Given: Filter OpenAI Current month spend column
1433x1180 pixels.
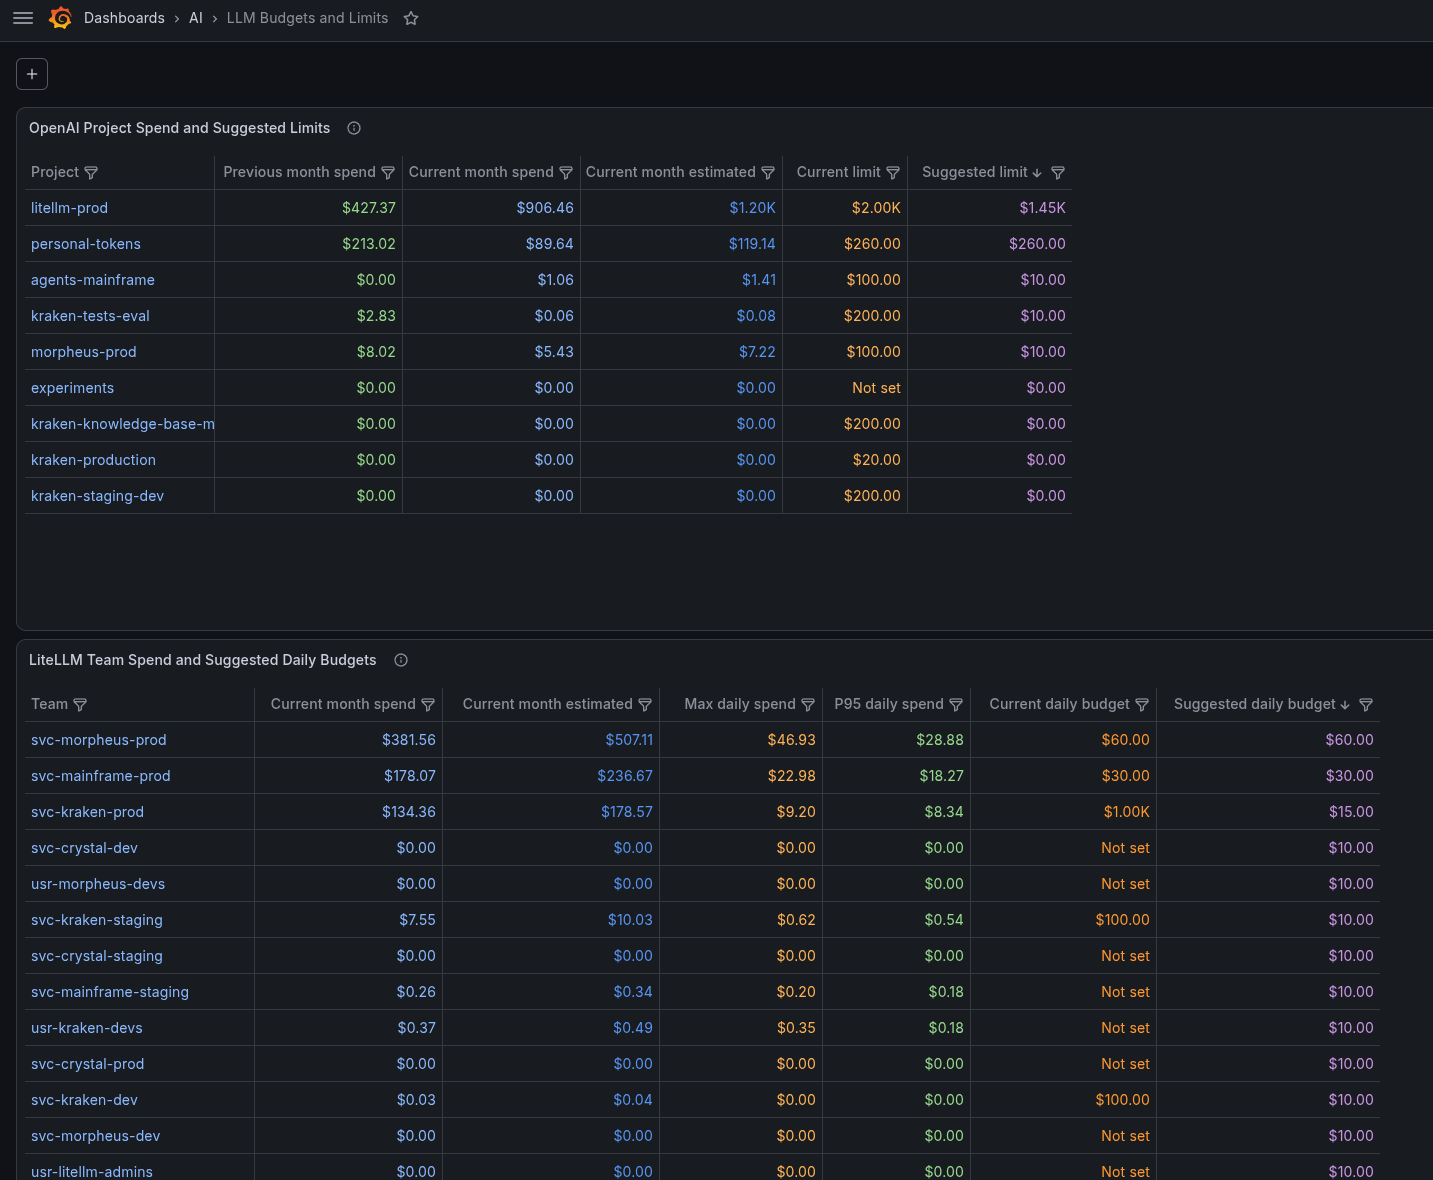Looking at the screenshot, I should click(x=566, y=173).
